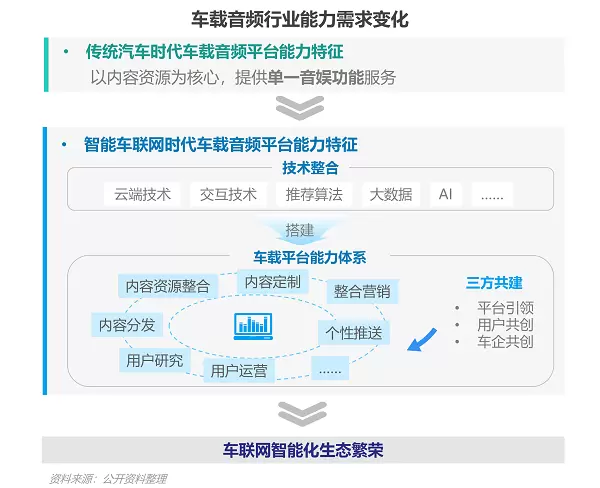Select the 交互技术 box

(228, 194)
